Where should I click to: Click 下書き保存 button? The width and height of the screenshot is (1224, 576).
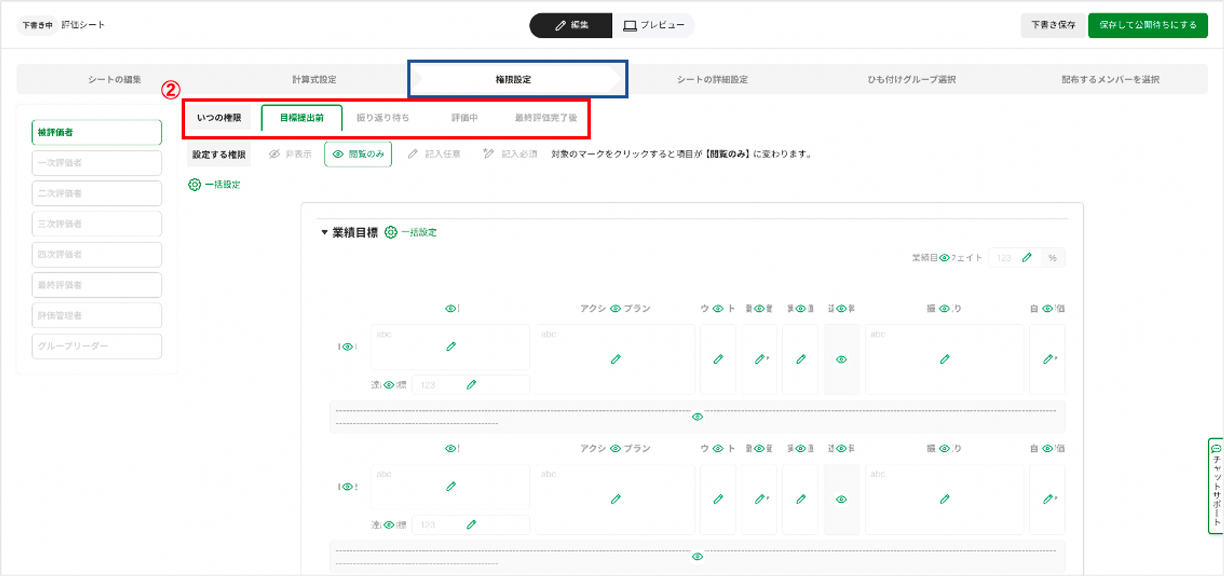pyautogui.click(x=1052, y=25)
